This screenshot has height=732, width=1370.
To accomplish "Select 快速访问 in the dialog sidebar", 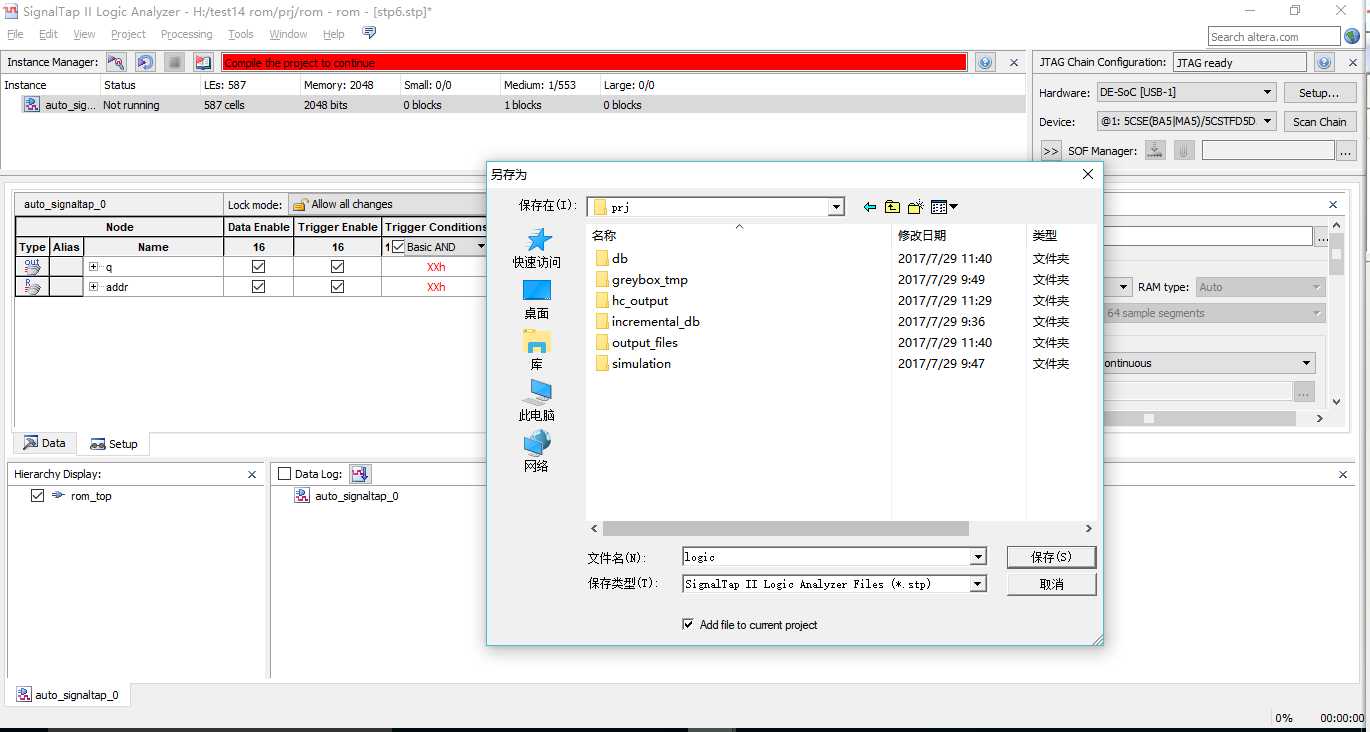I will pos(537,248).
